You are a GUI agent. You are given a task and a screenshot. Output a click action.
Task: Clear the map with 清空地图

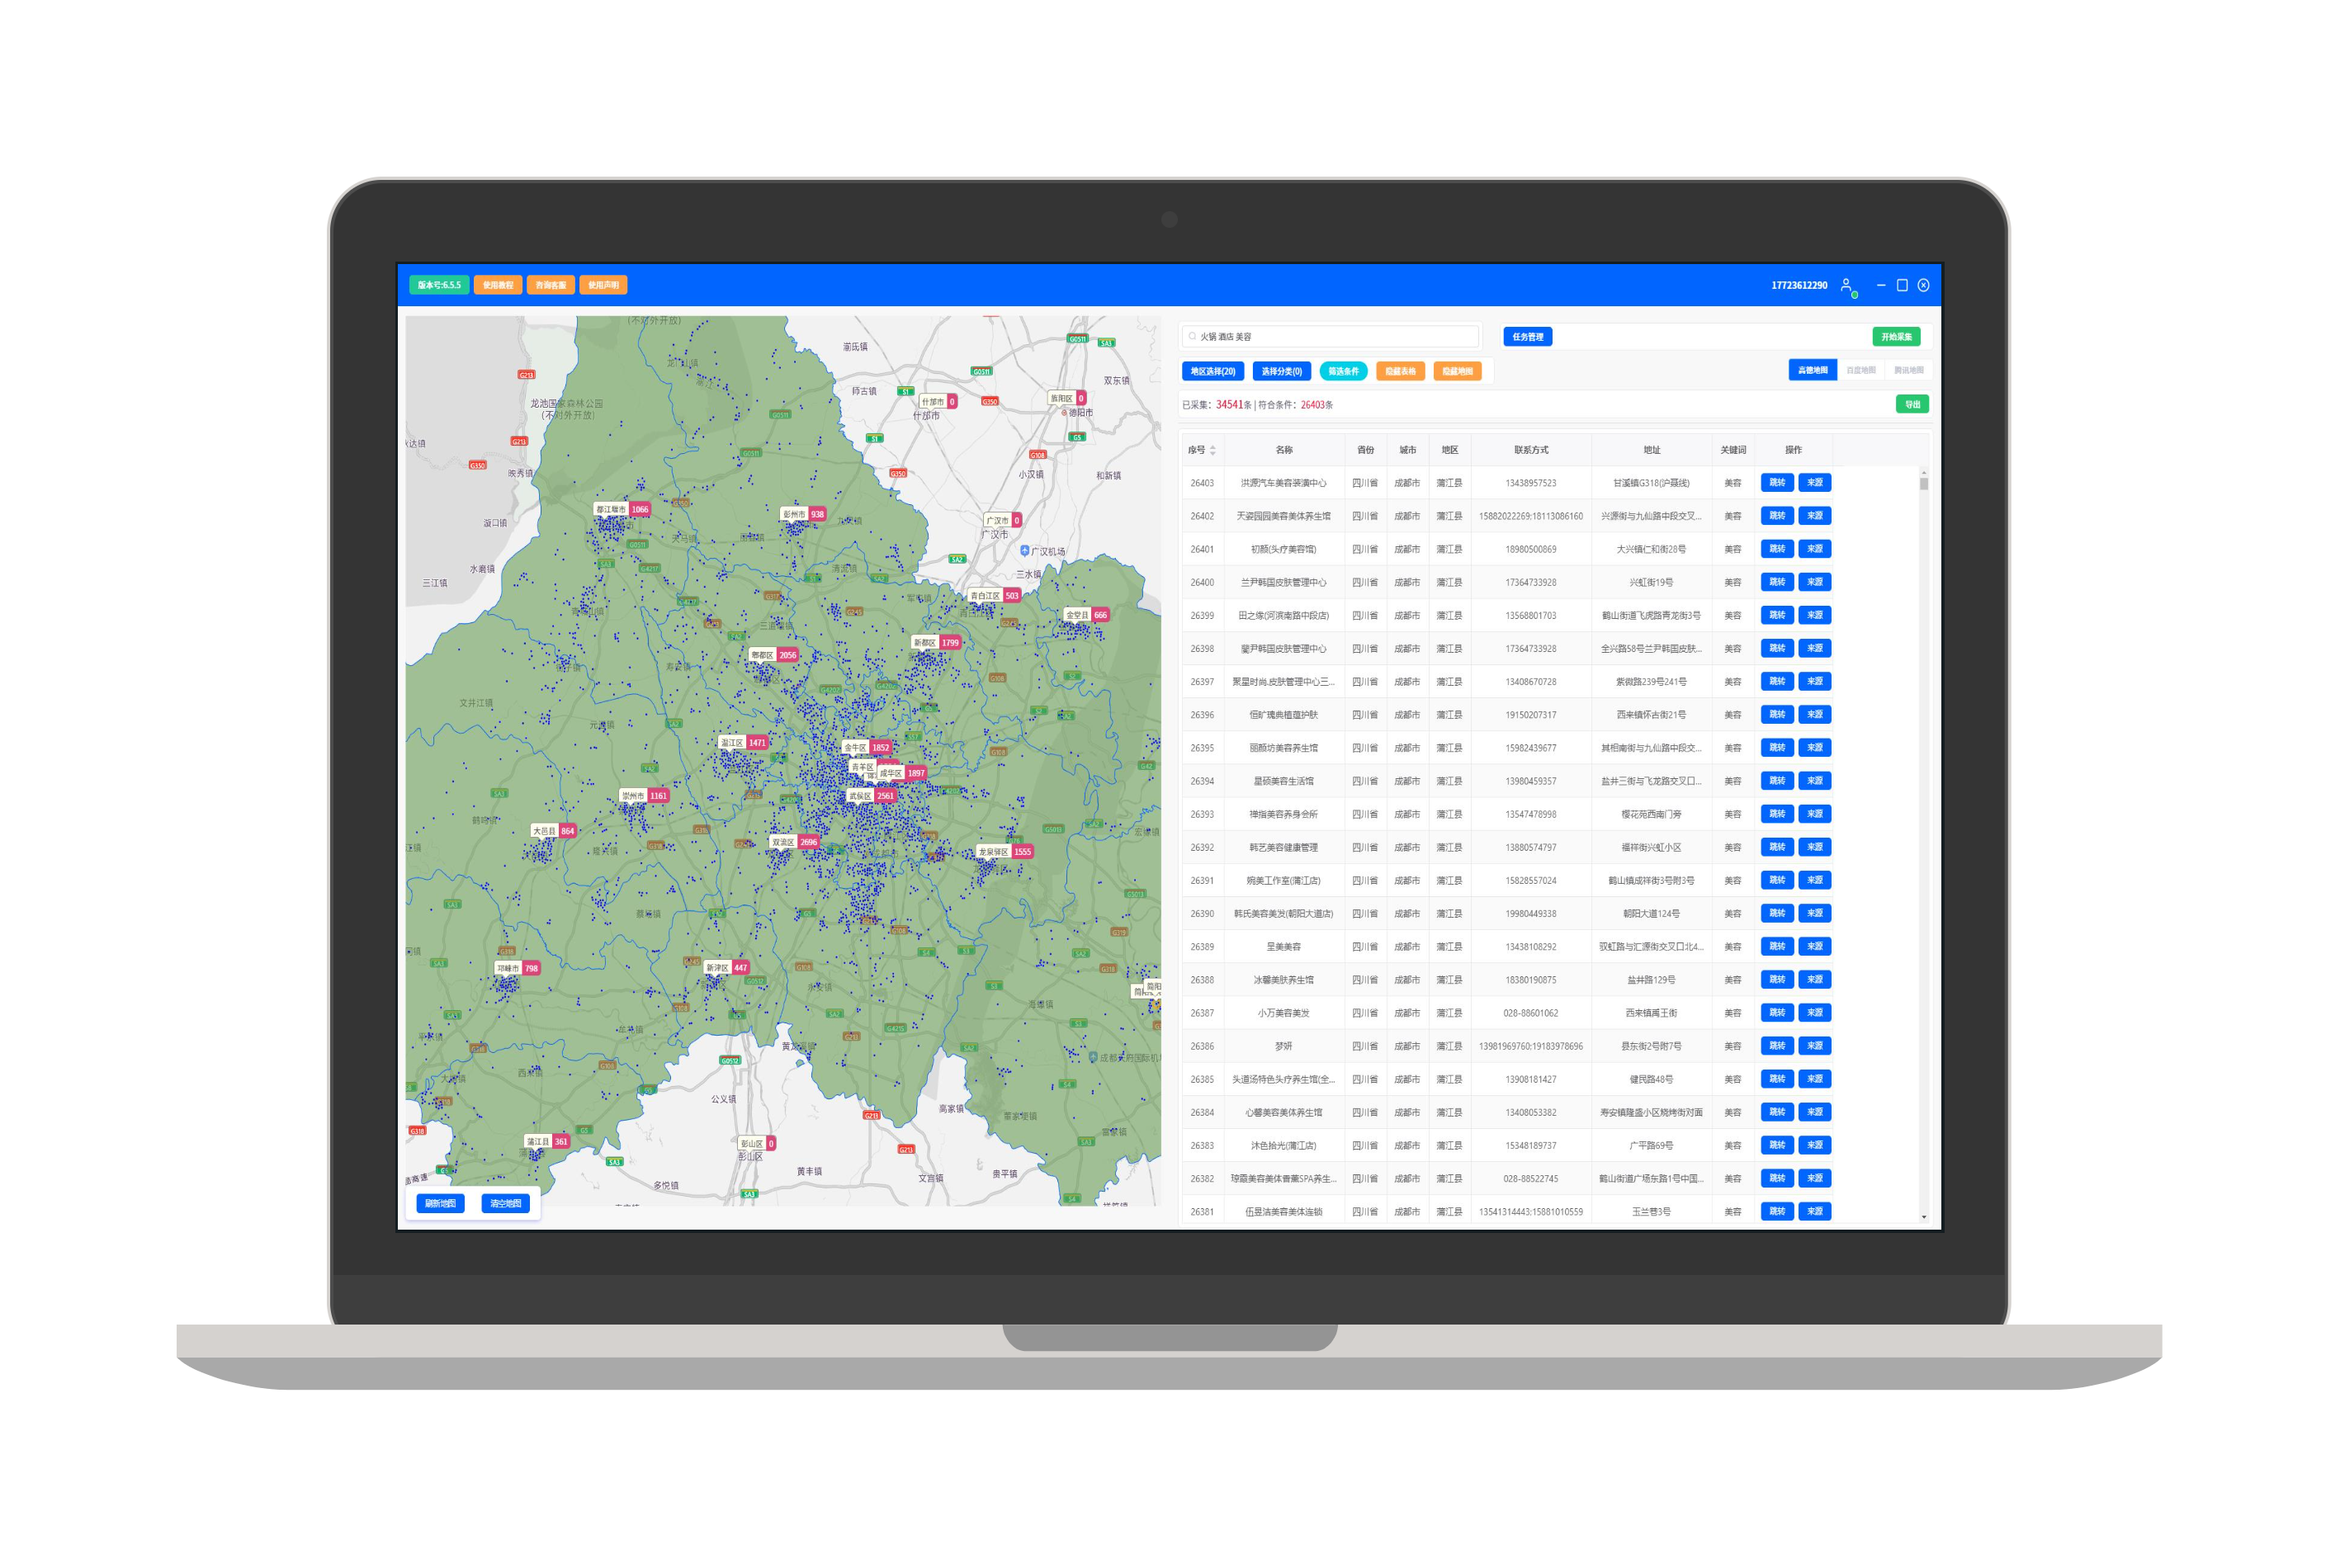[505, 1203]
